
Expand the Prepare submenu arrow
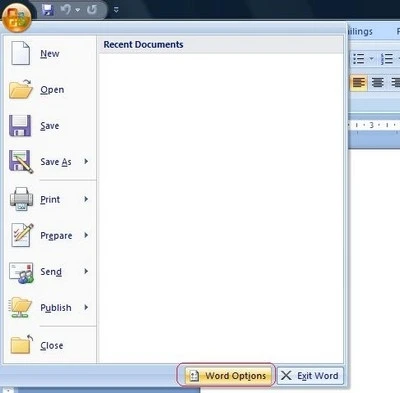pos(86,235)
